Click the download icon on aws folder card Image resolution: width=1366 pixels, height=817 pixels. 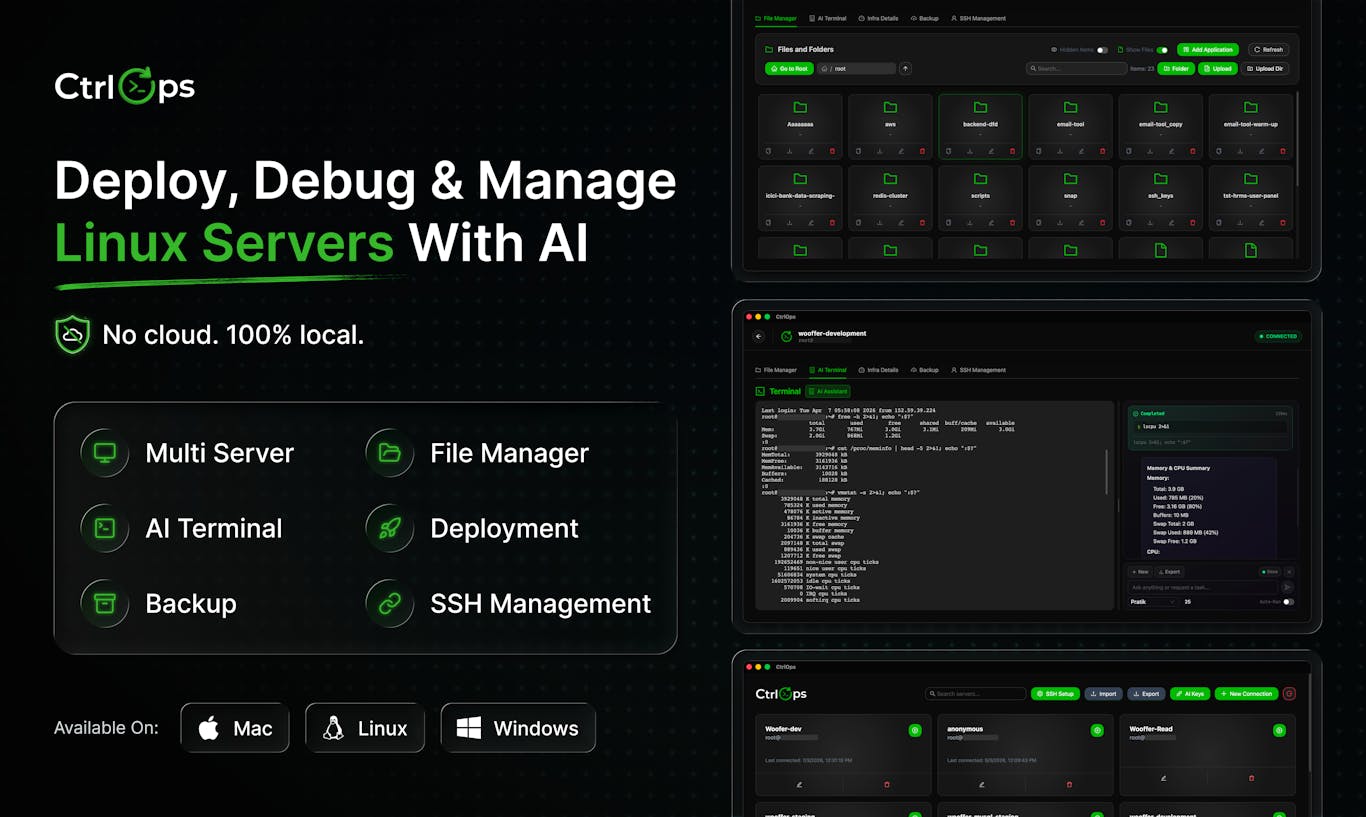coord(880,151)
